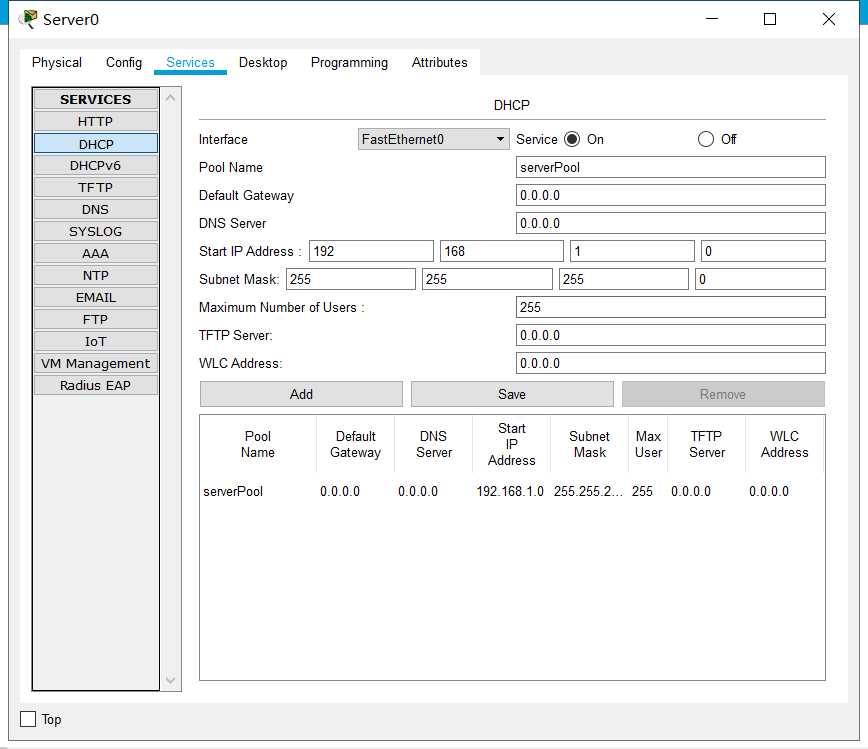Click the Server0 app icon in title bar
Viewport: 868px width, 749px height.
[28, 19]
